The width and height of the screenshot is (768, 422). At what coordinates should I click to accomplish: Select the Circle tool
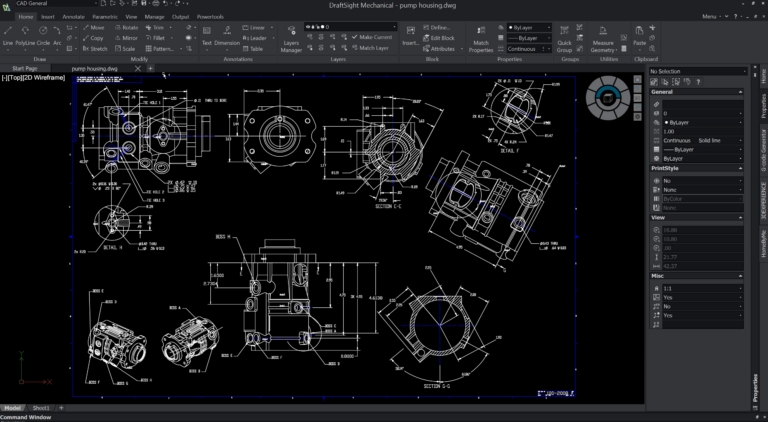[x=43, y=36]
